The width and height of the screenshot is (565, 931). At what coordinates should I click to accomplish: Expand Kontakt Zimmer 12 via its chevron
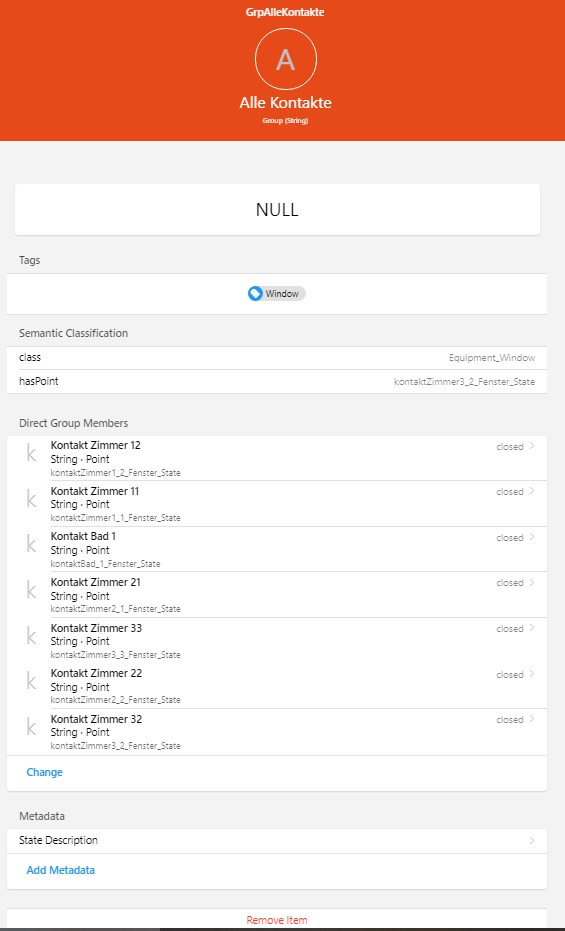pos(532,446)
